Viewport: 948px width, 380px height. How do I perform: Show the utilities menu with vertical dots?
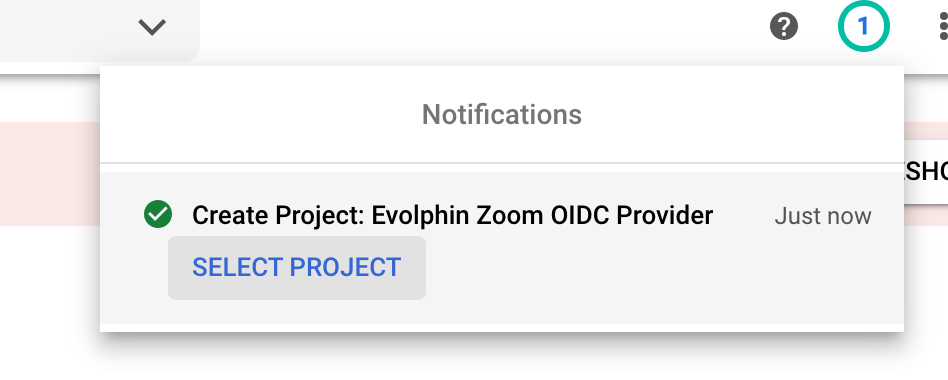click(x=943, y=27)
